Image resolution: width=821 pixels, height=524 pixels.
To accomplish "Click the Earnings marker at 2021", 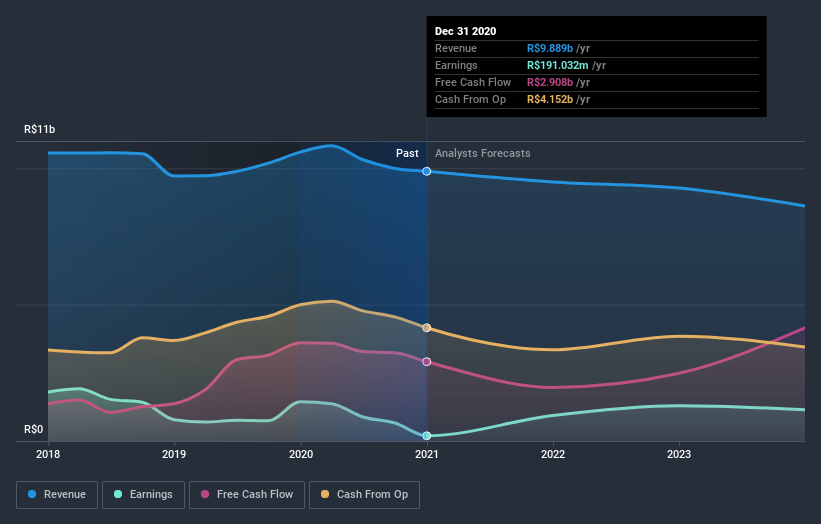I will [427, 436].
